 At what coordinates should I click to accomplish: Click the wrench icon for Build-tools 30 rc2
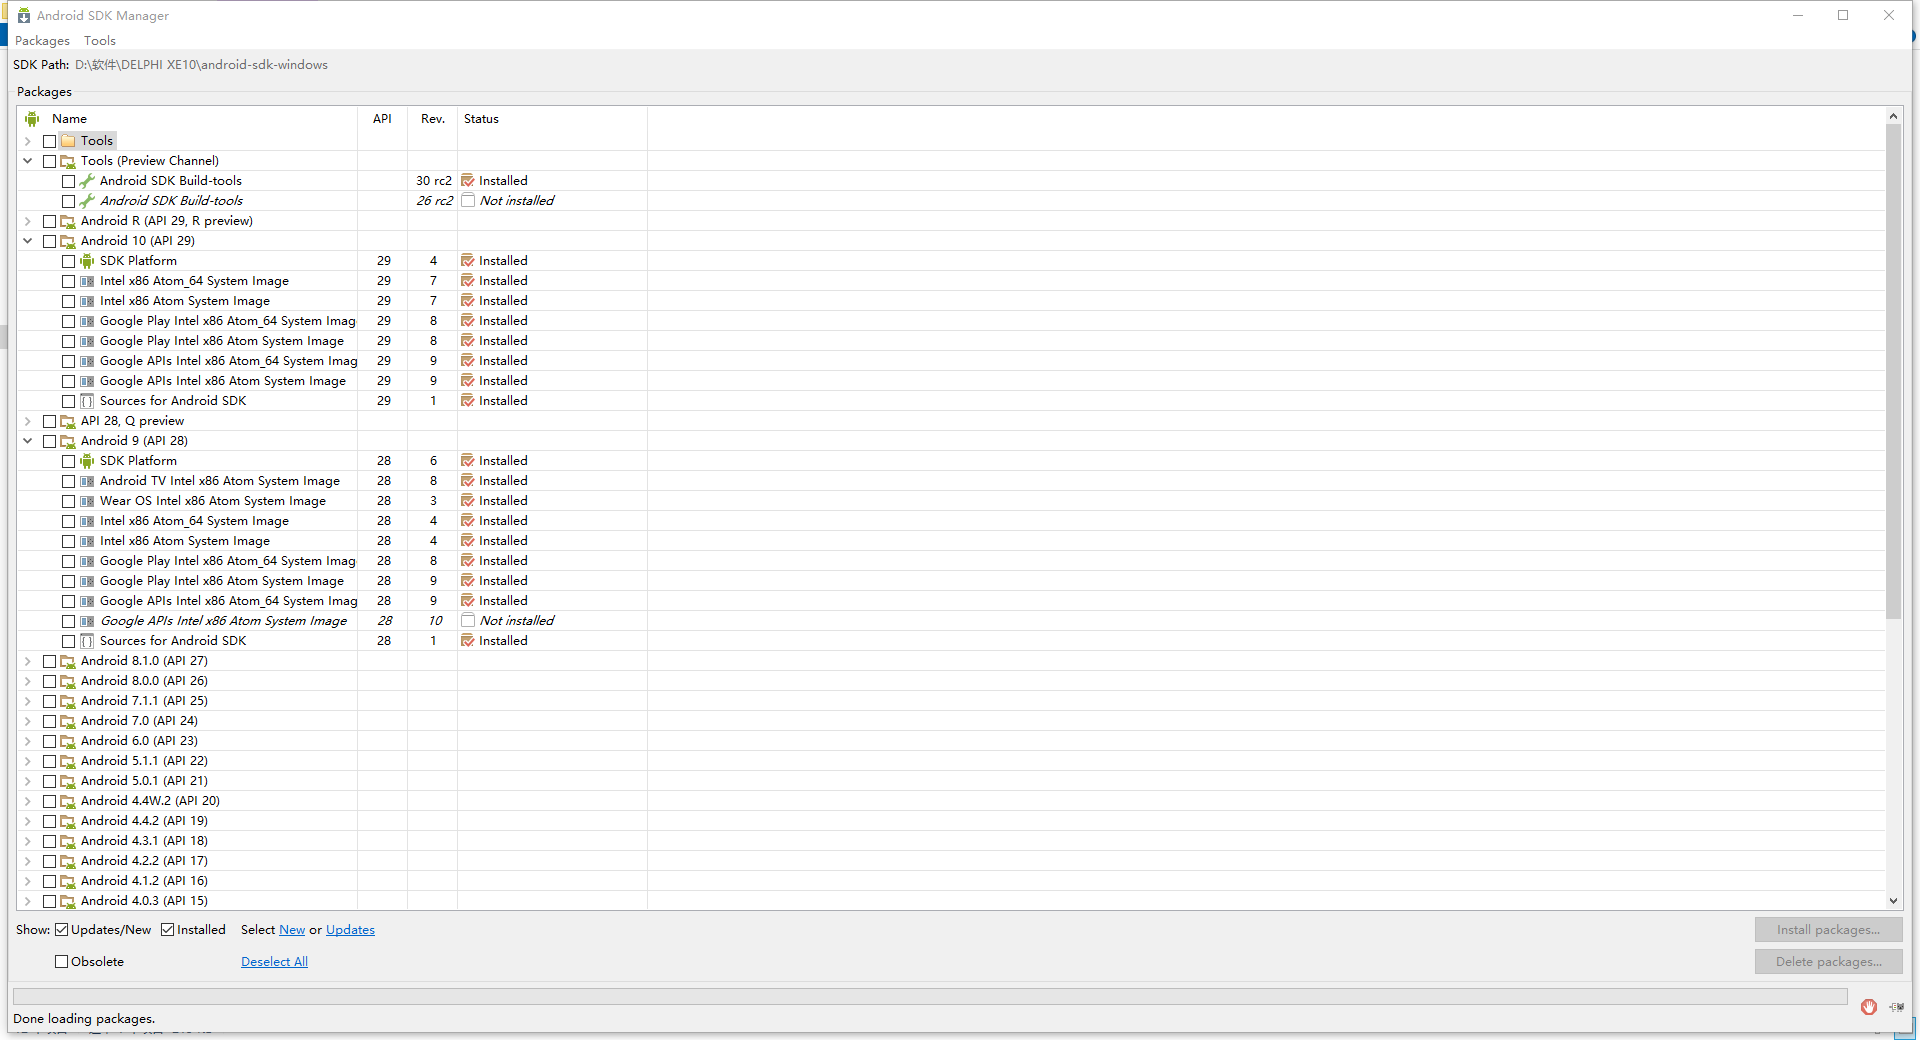point(87,181)
